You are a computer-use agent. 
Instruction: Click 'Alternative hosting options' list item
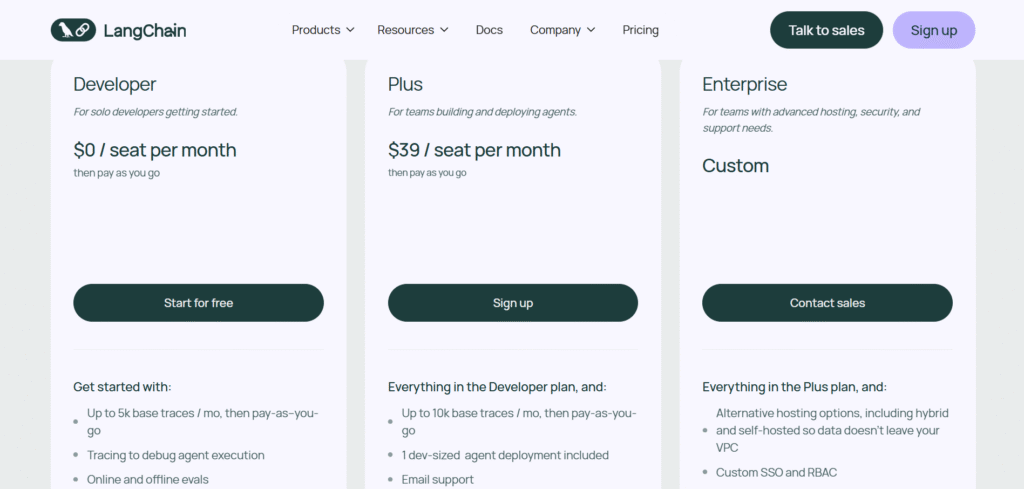coord(832,430)
